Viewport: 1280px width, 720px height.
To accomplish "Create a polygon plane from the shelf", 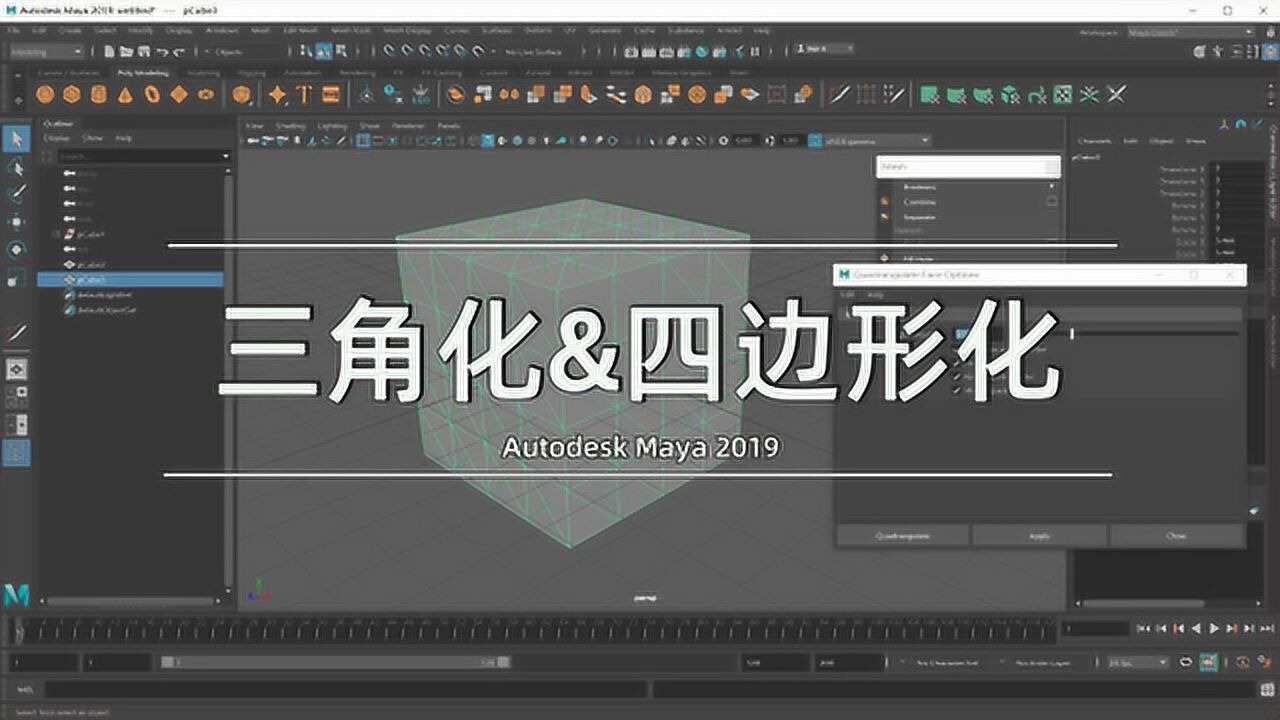I will (179, 94).
